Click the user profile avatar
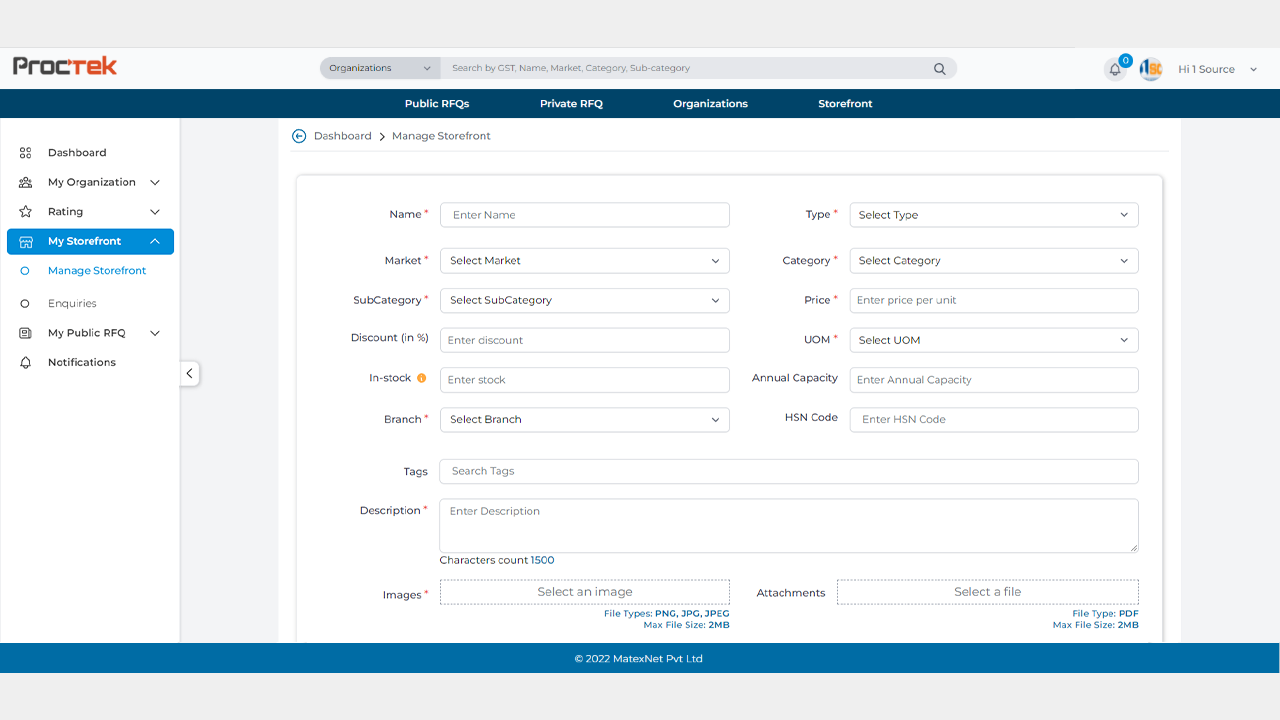The image size is (1280, 720). (1151, 69)
